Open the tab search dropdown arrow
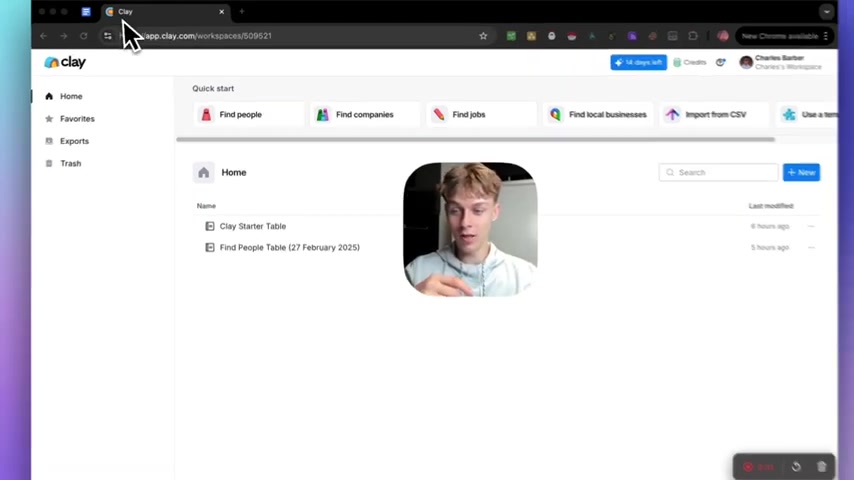854x480 pixels. (827, 11)
